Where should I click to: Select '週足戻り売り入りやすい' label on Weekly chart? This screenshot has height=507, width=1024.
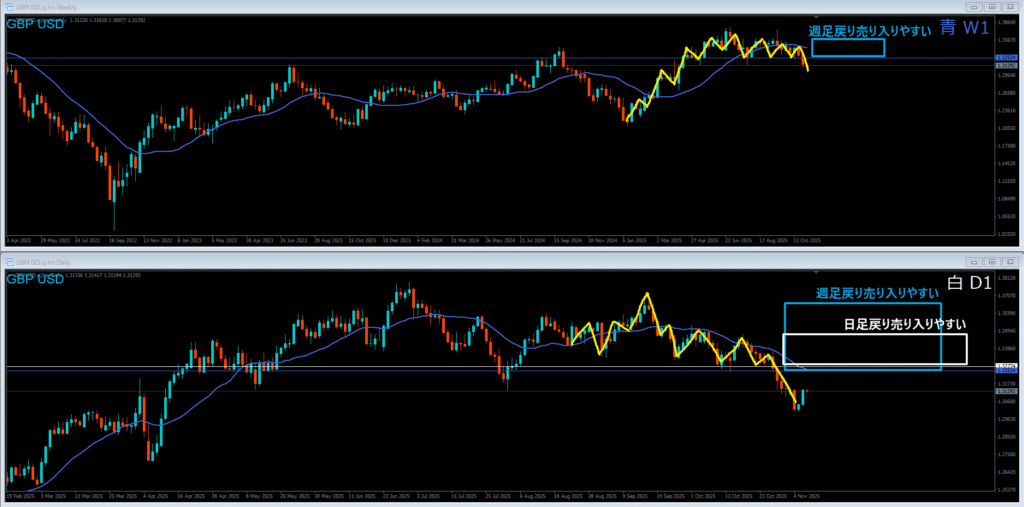pyautogui.click(x=869, y=31)
